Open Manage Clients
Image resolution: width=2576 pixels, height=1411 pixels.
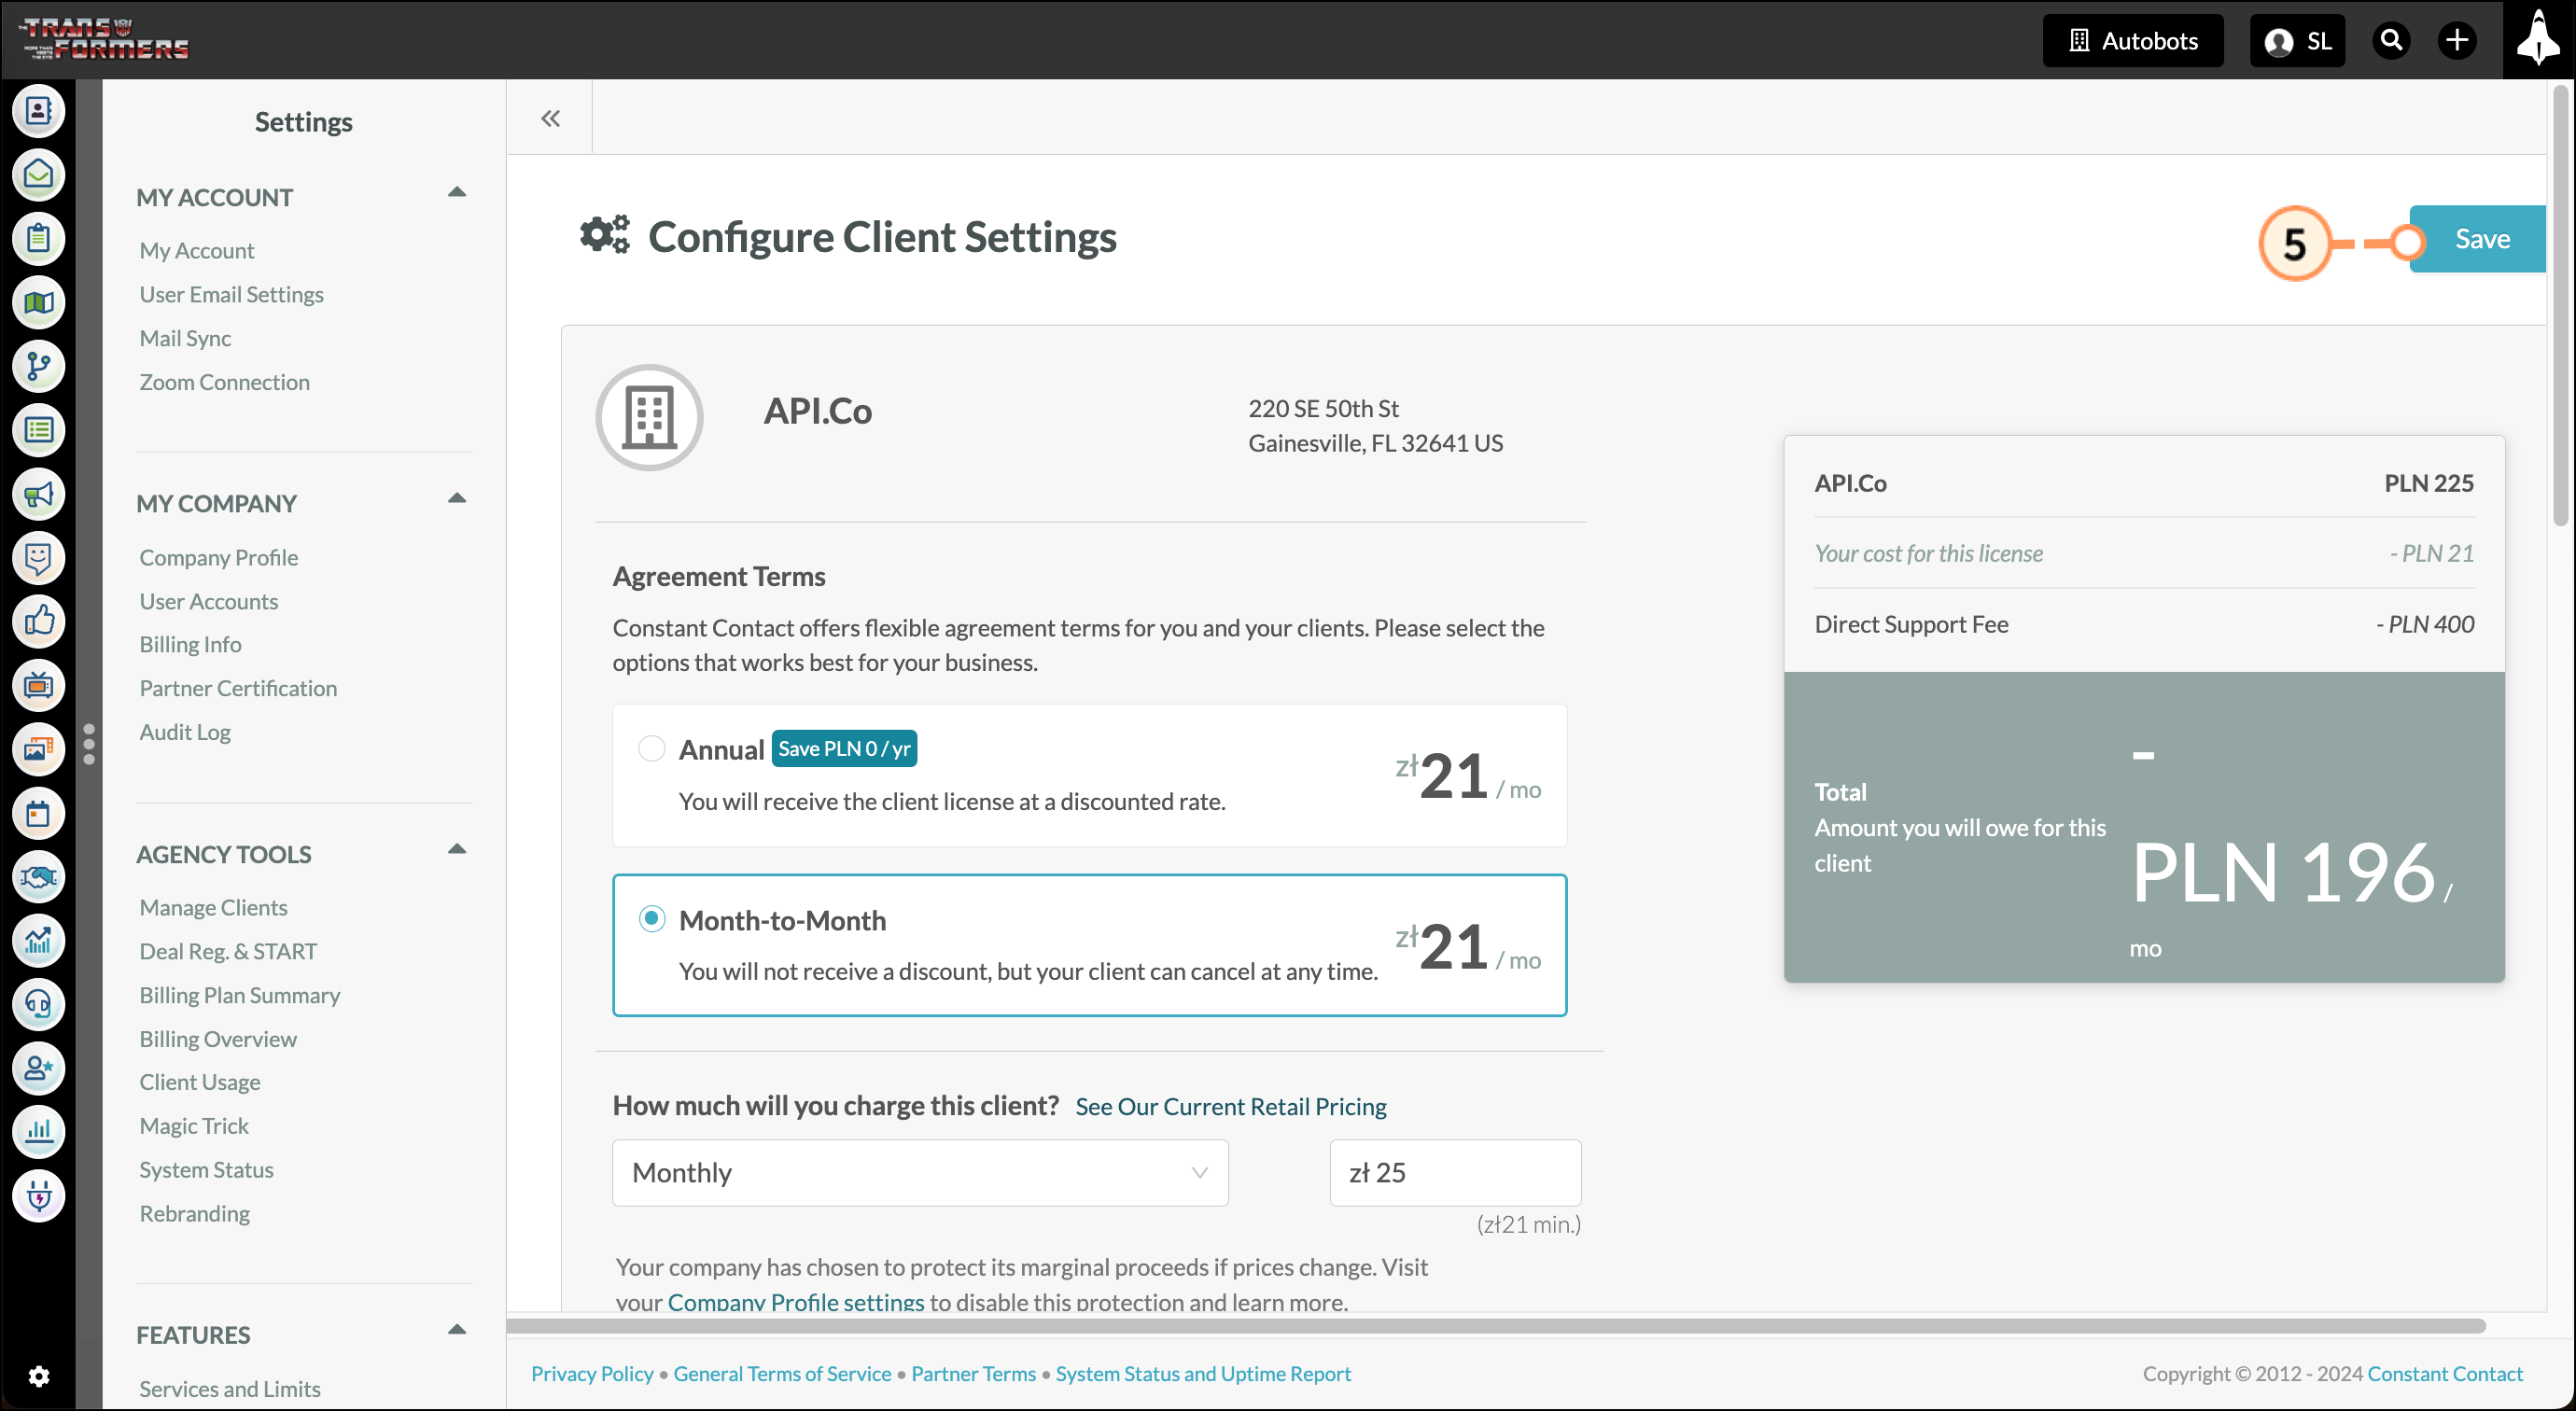[213, 907]
